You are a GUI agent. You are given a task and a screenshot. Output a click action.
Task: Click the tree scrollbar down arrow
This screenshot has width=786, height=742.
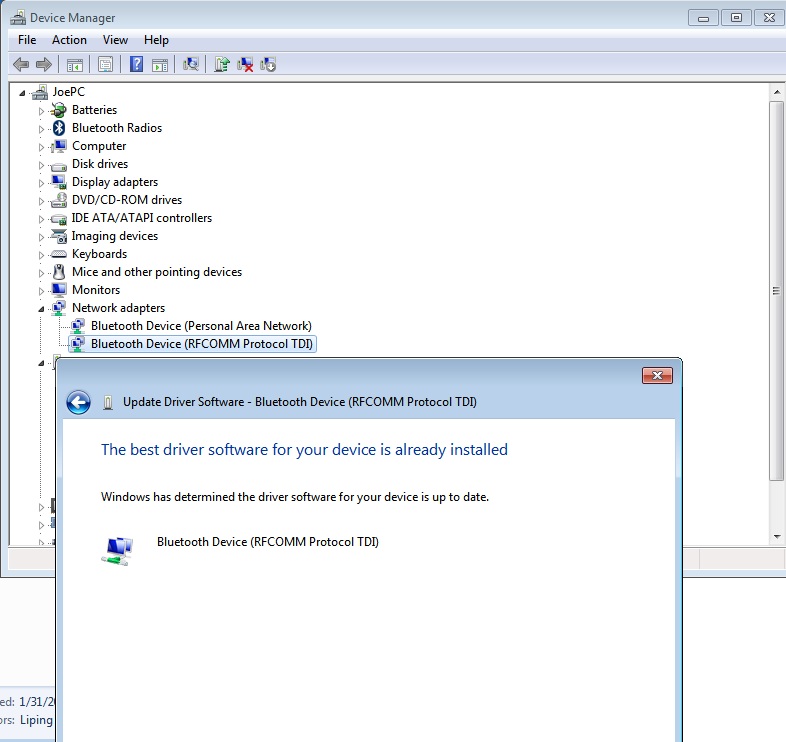click(776, 536)
